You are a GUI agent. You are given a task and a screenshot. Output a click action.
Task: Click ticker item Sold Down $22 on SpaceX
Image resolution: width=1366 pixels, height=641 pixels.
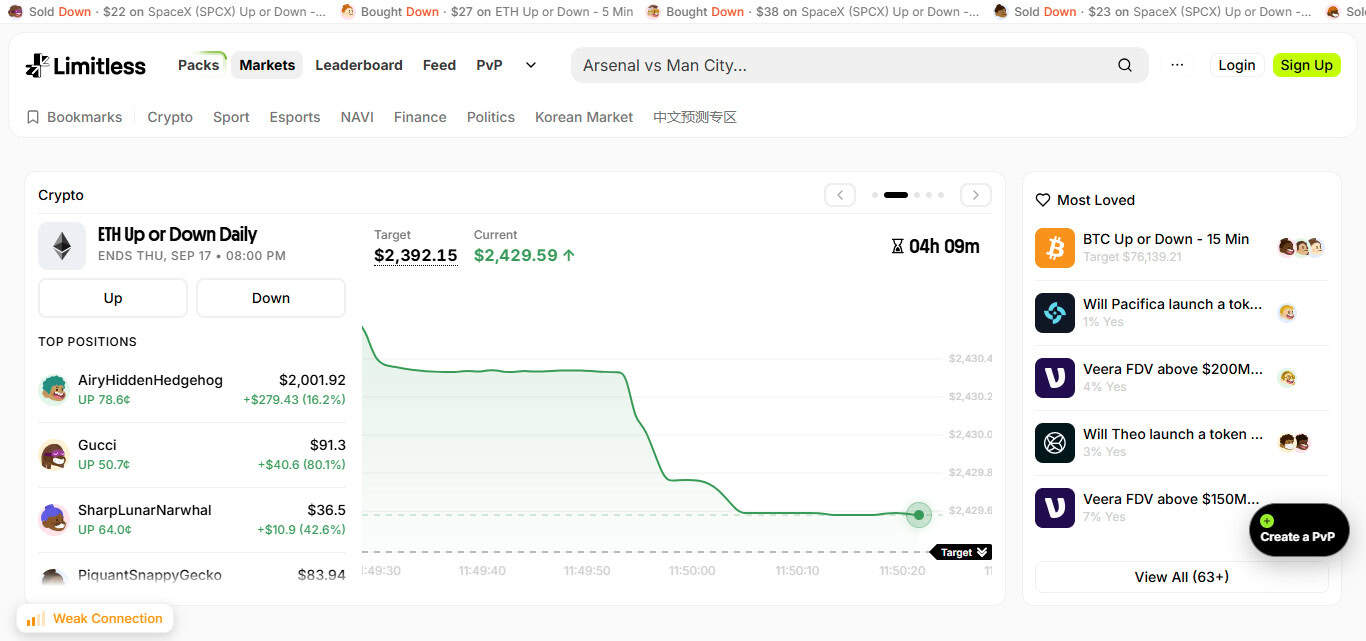[x=168, y=12]
